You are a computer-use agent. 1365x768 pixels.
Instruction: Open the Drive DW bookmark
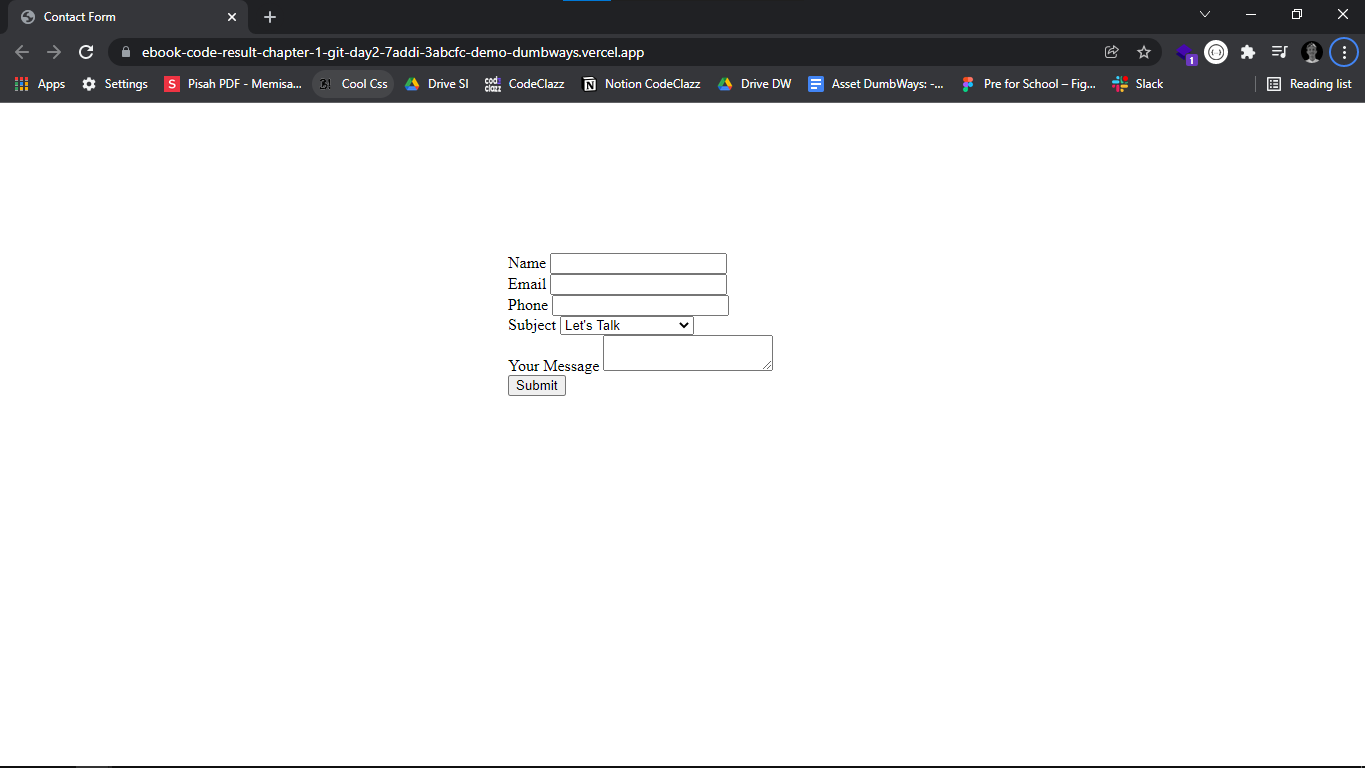click(x=754, y=84)
